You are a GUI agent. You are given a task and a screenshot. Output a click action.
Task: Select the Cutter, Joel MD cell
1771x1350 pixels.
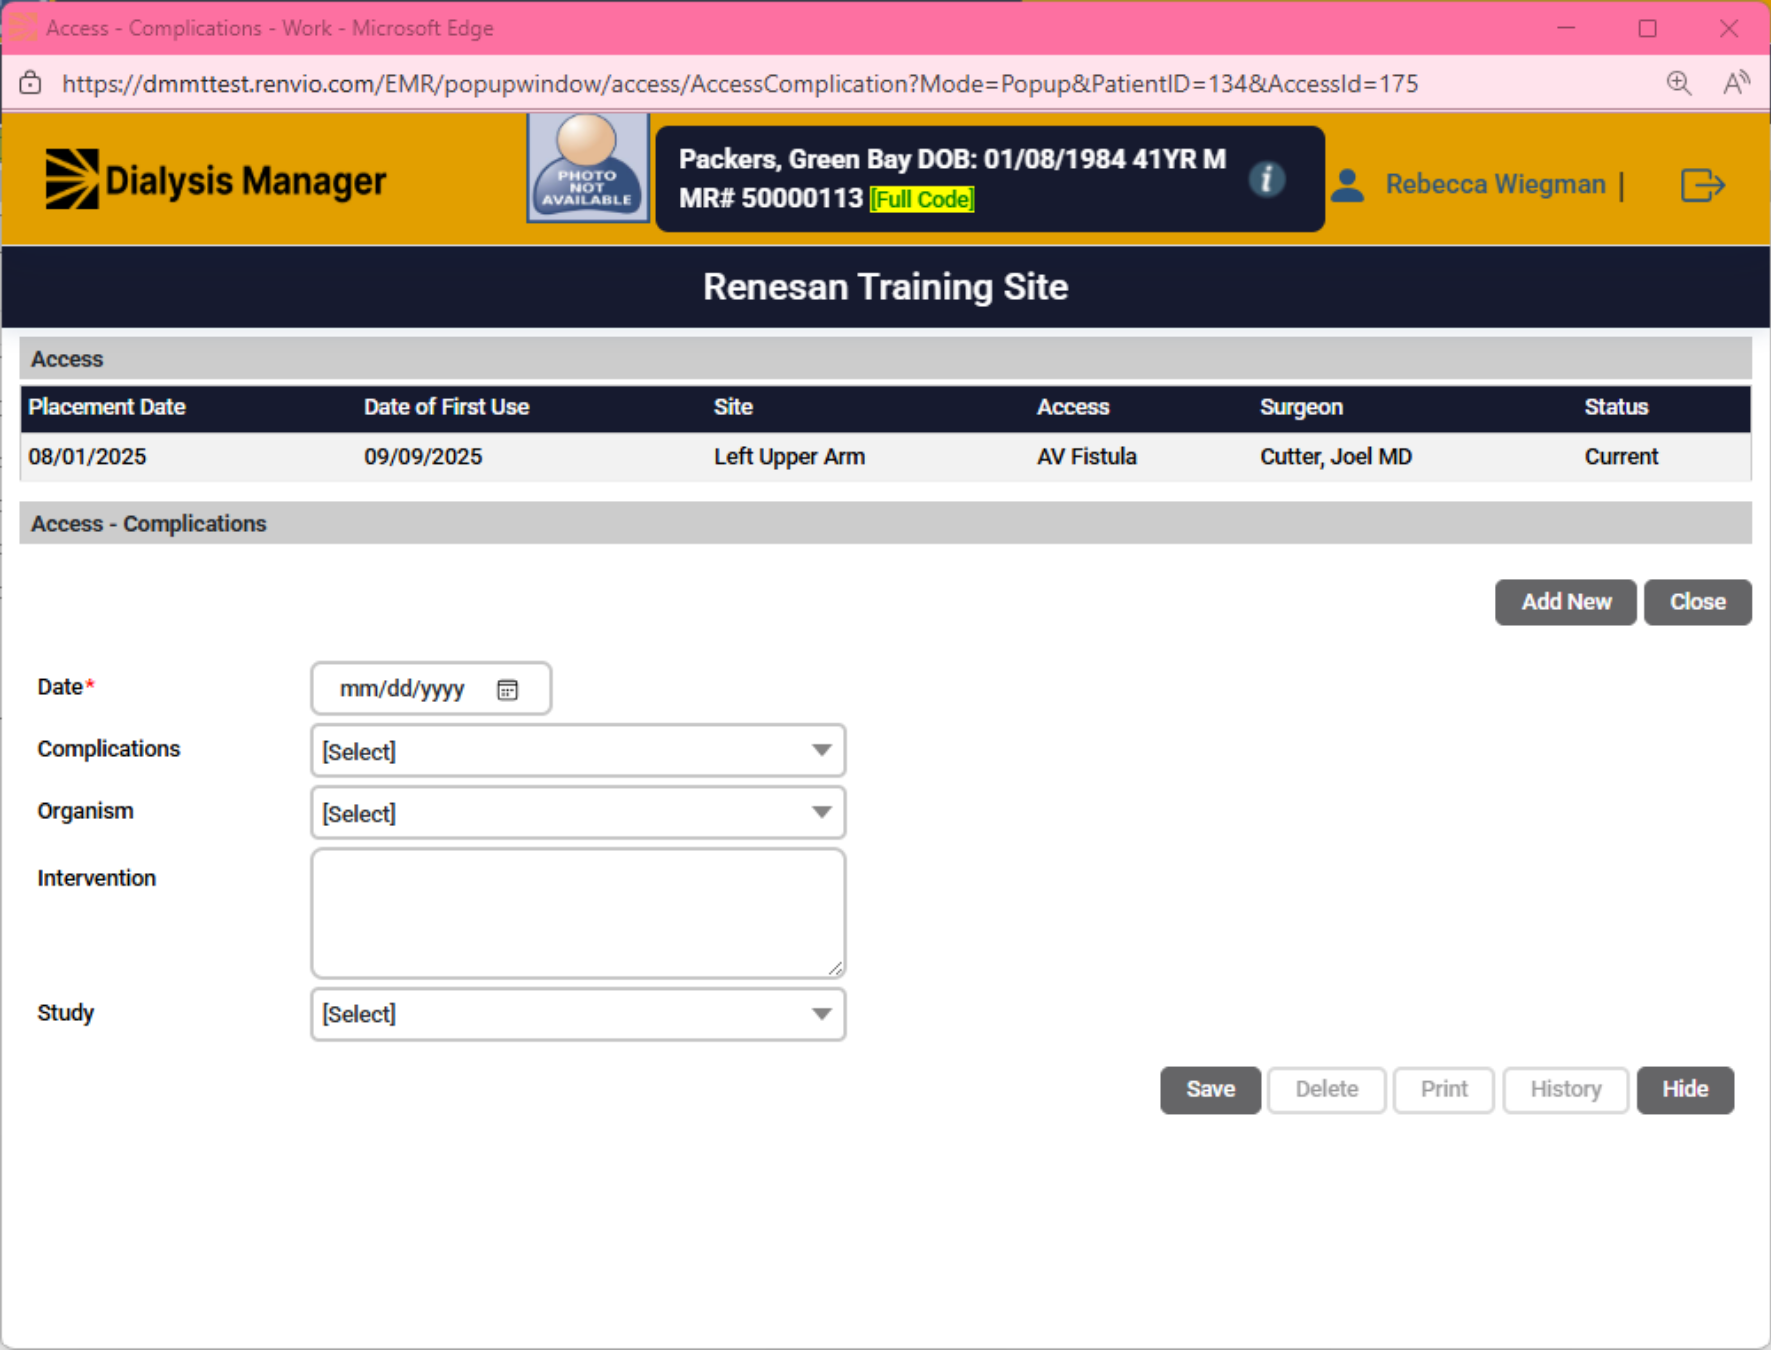[x=1336, y=457]
